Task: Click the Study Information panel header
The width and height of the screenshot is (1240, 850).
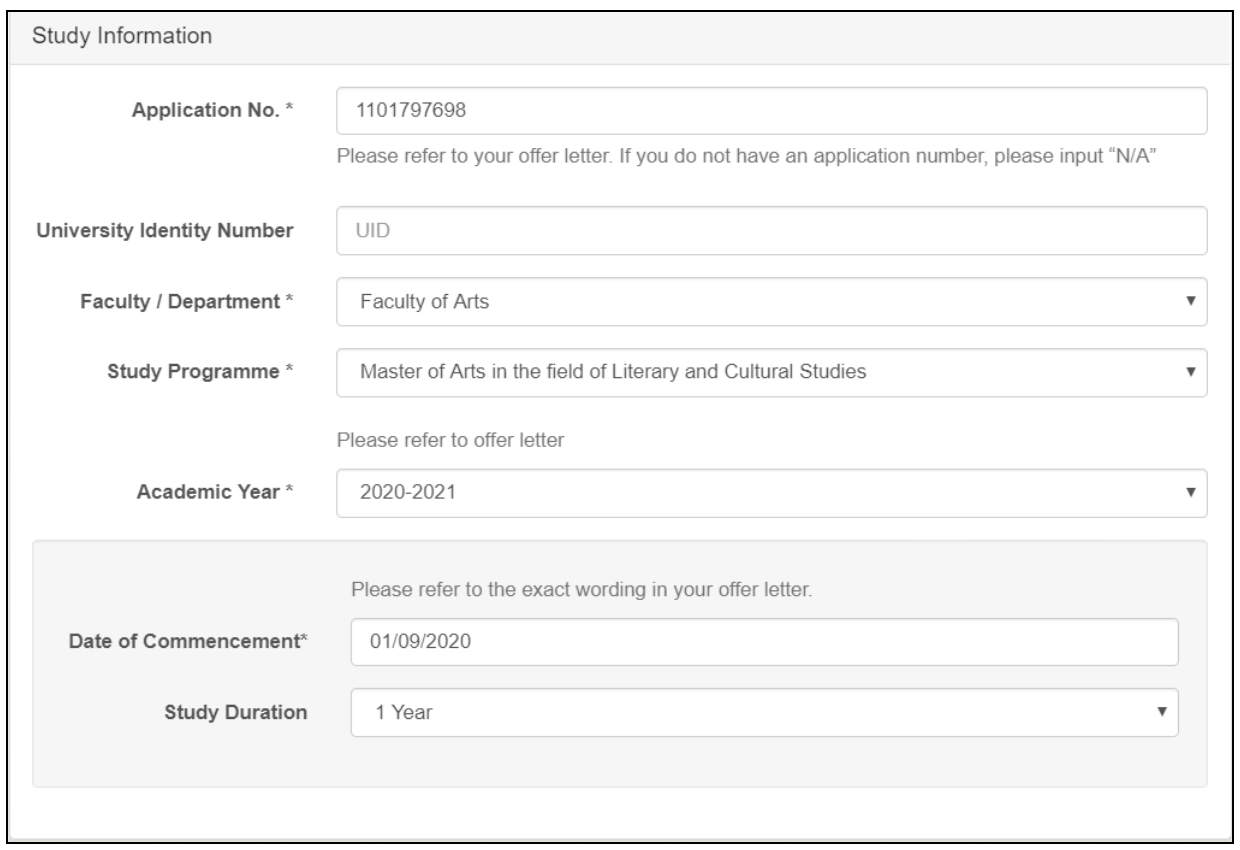Action: point(122,36)
